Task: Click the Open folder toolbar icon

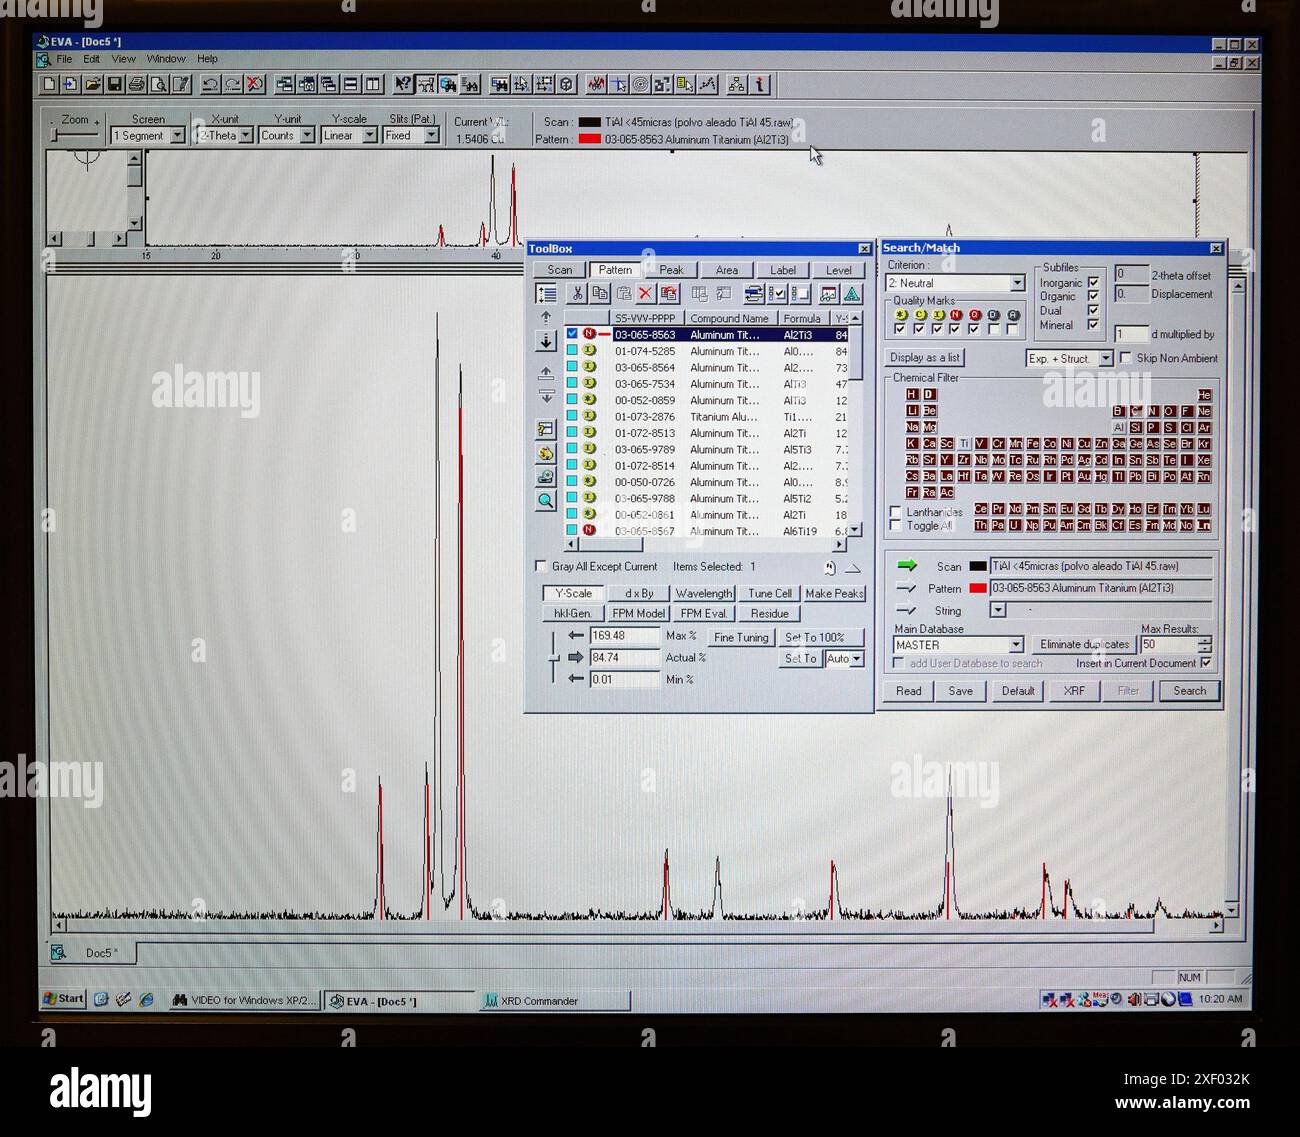Action: click(93, 85)
